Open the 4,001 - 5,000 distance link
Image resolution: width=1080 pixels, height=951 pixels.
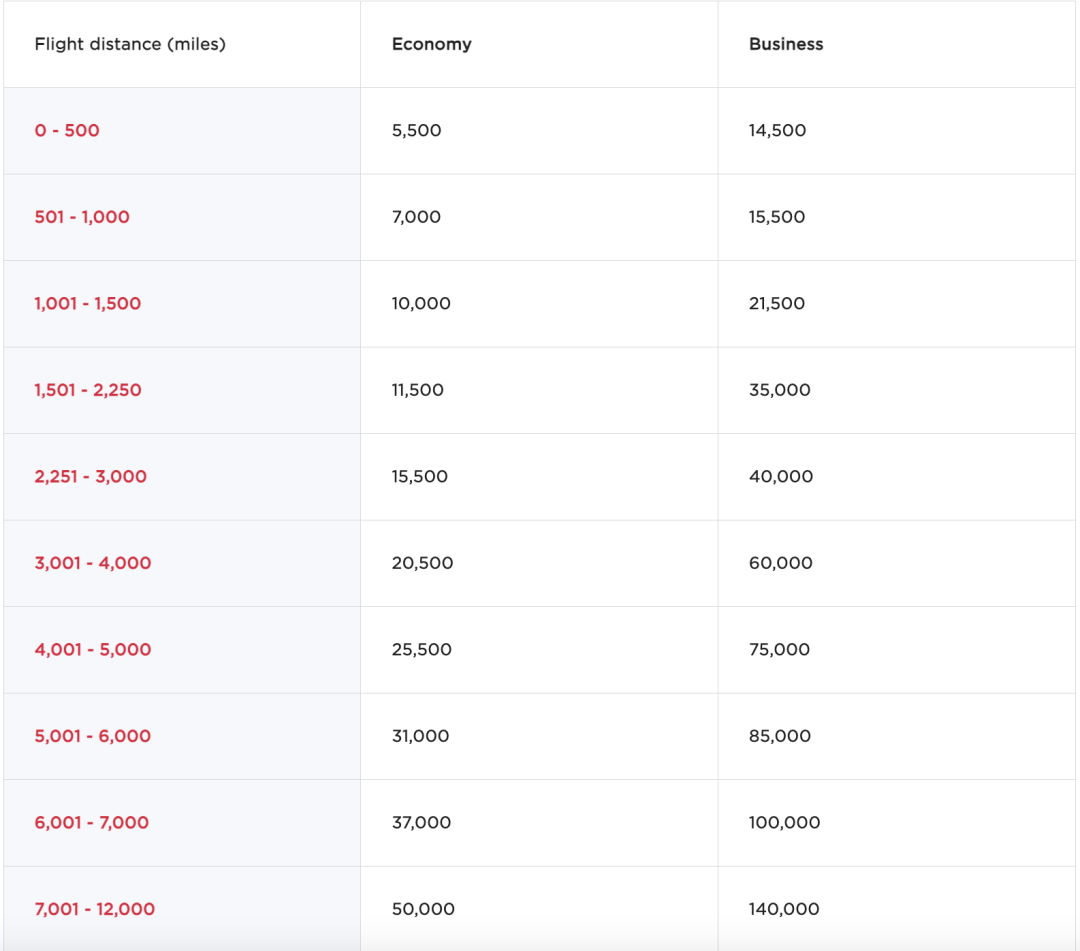[93, 649]
